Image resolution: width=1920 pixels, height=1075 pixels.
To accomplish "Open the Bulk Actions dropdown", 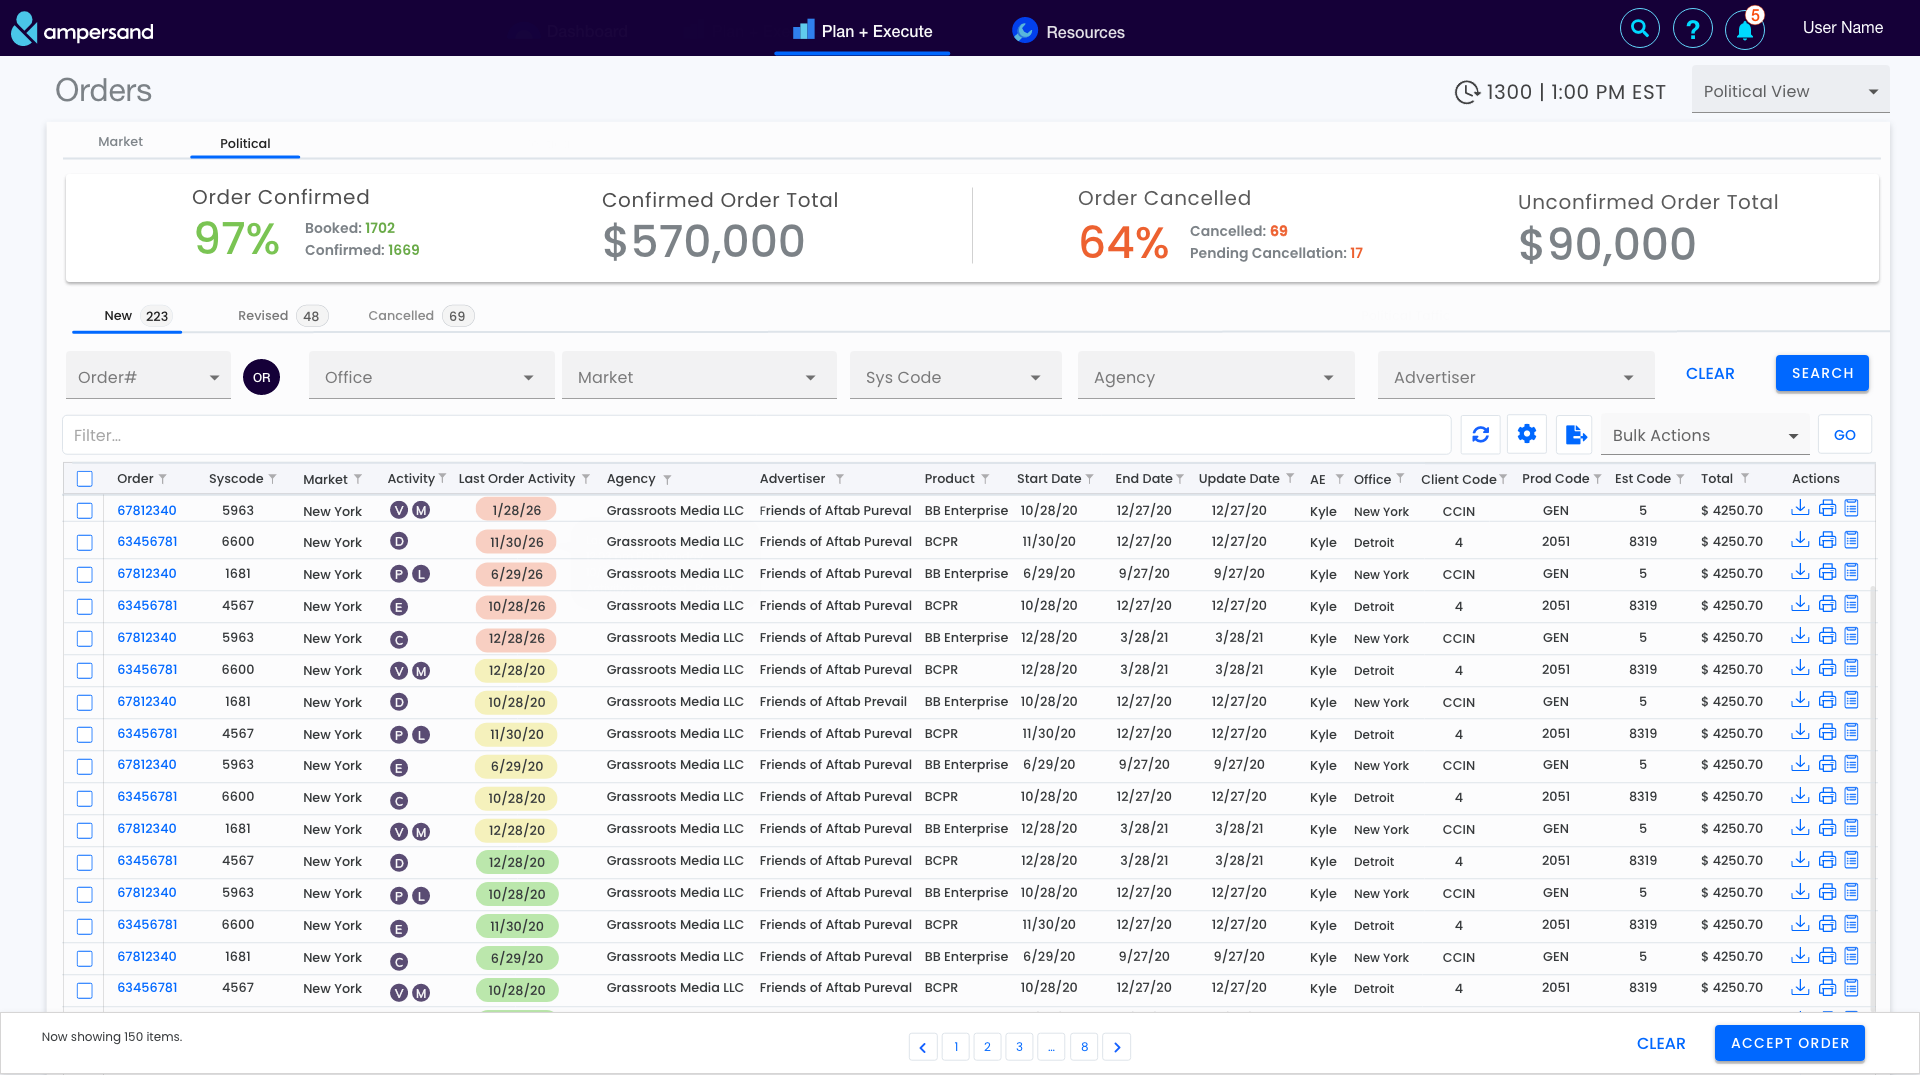I will (1705, 435).
